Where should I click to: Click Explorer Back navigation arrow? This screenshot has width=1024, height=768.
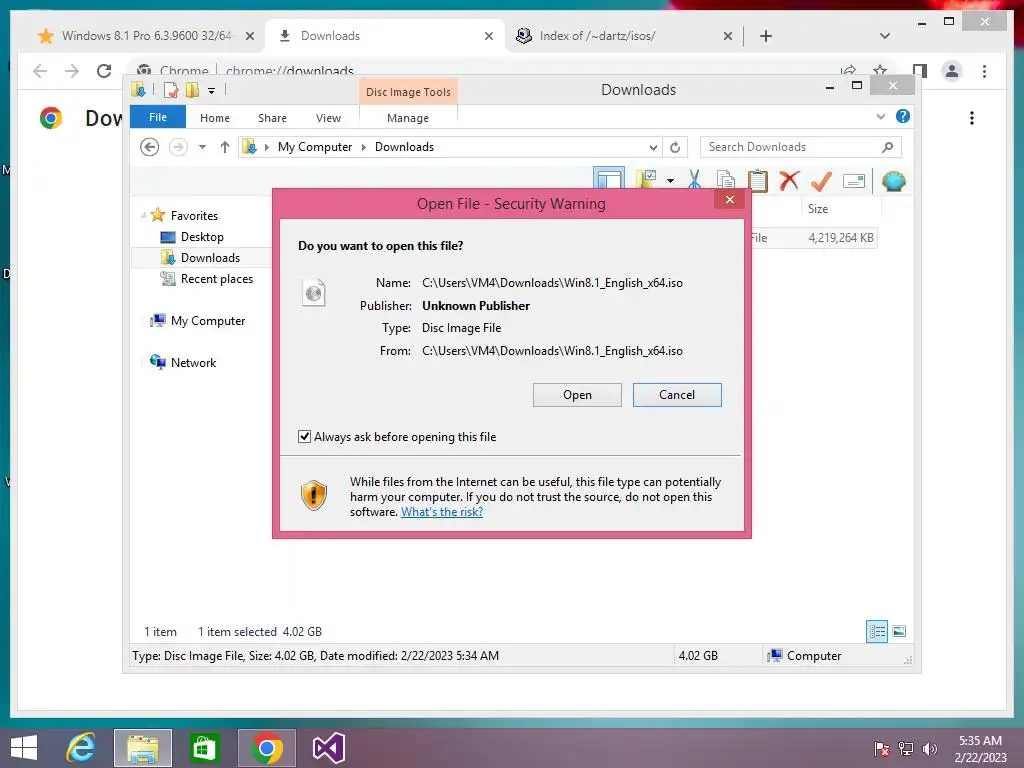coord(150,147)
